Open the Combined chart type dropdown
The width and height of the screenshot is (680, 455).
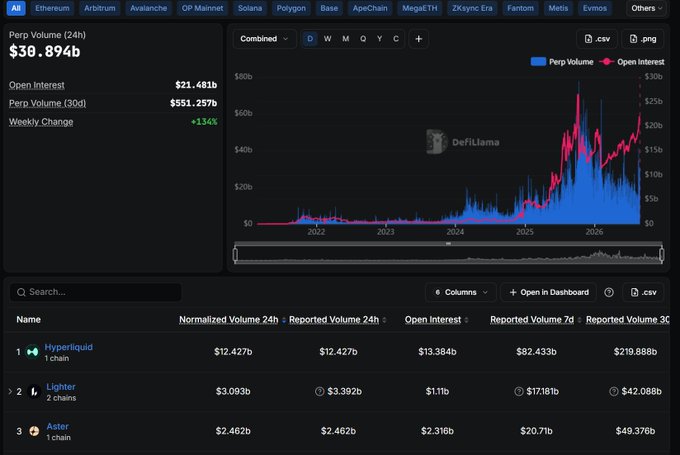point(264,39)
